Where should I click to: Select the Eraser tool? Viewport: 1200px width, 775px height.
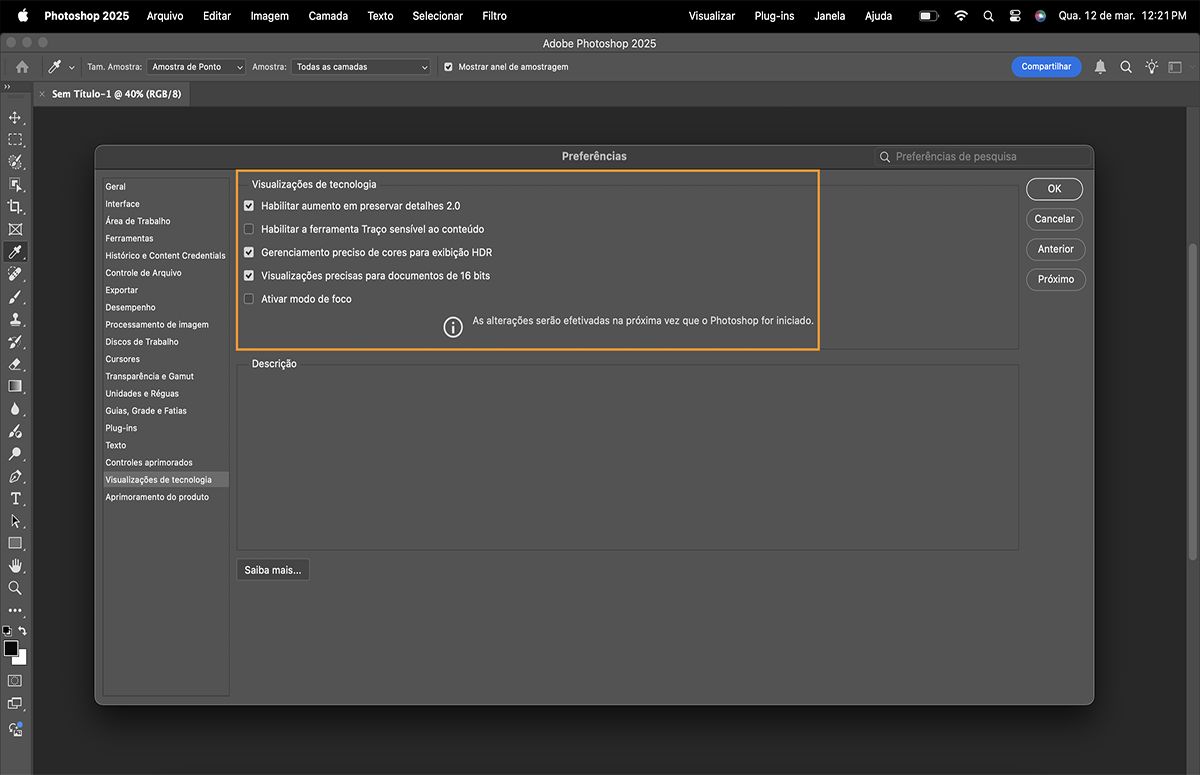[15, 364]
